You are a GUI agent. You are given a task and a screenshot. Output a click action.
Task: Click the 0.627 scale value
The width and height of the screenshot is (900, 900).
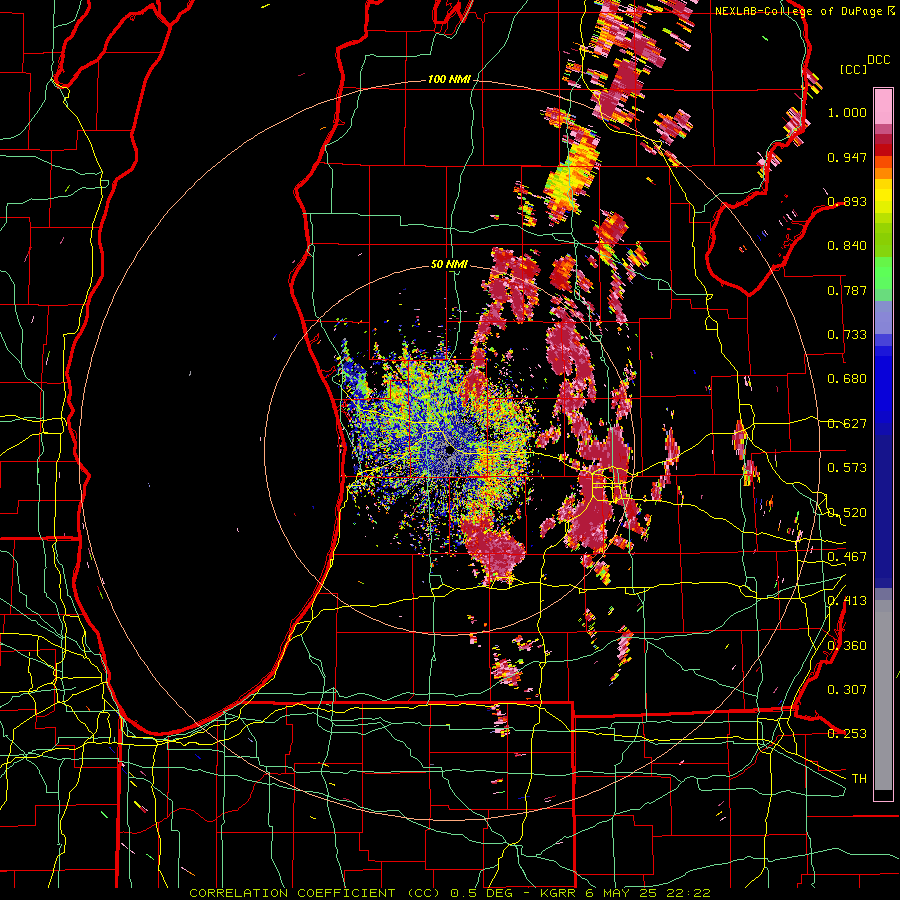847,424
